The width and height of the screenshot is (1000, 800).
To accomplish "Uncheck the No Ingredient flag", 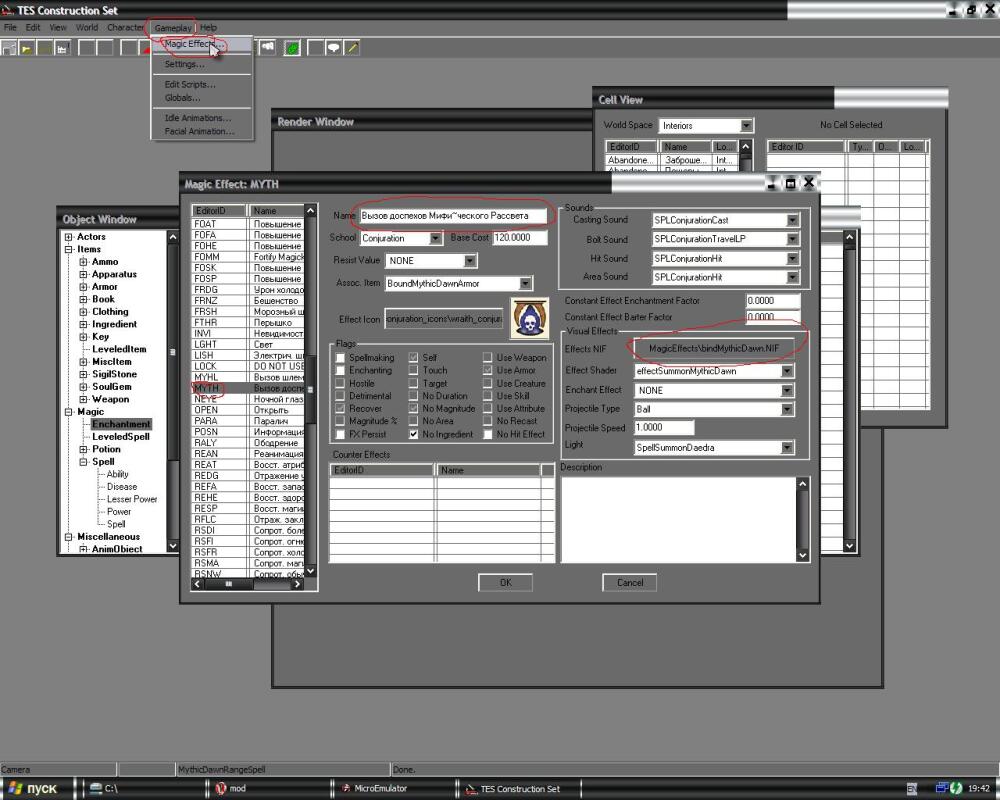I will (x=414, y=434).
